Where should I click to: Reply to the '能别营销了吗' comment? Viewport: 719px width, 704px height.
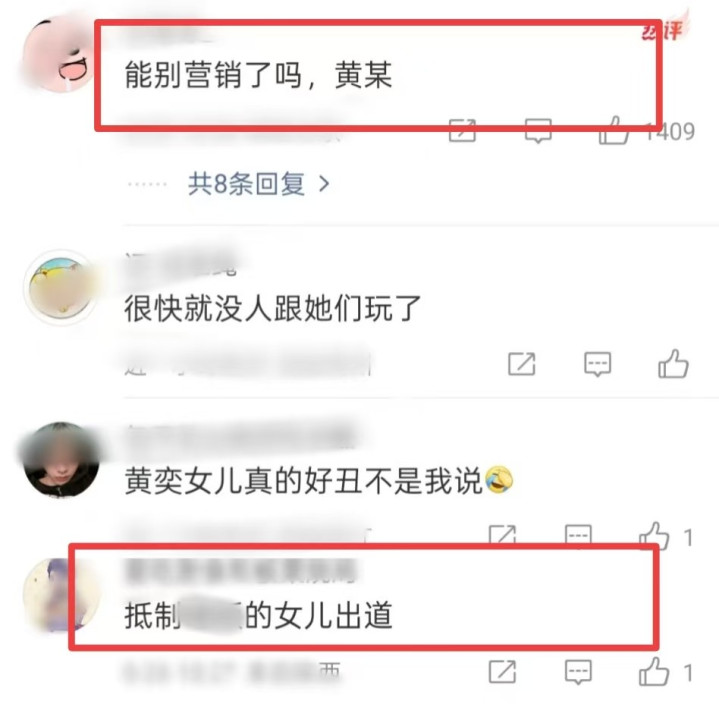click(x=538, y=131)
